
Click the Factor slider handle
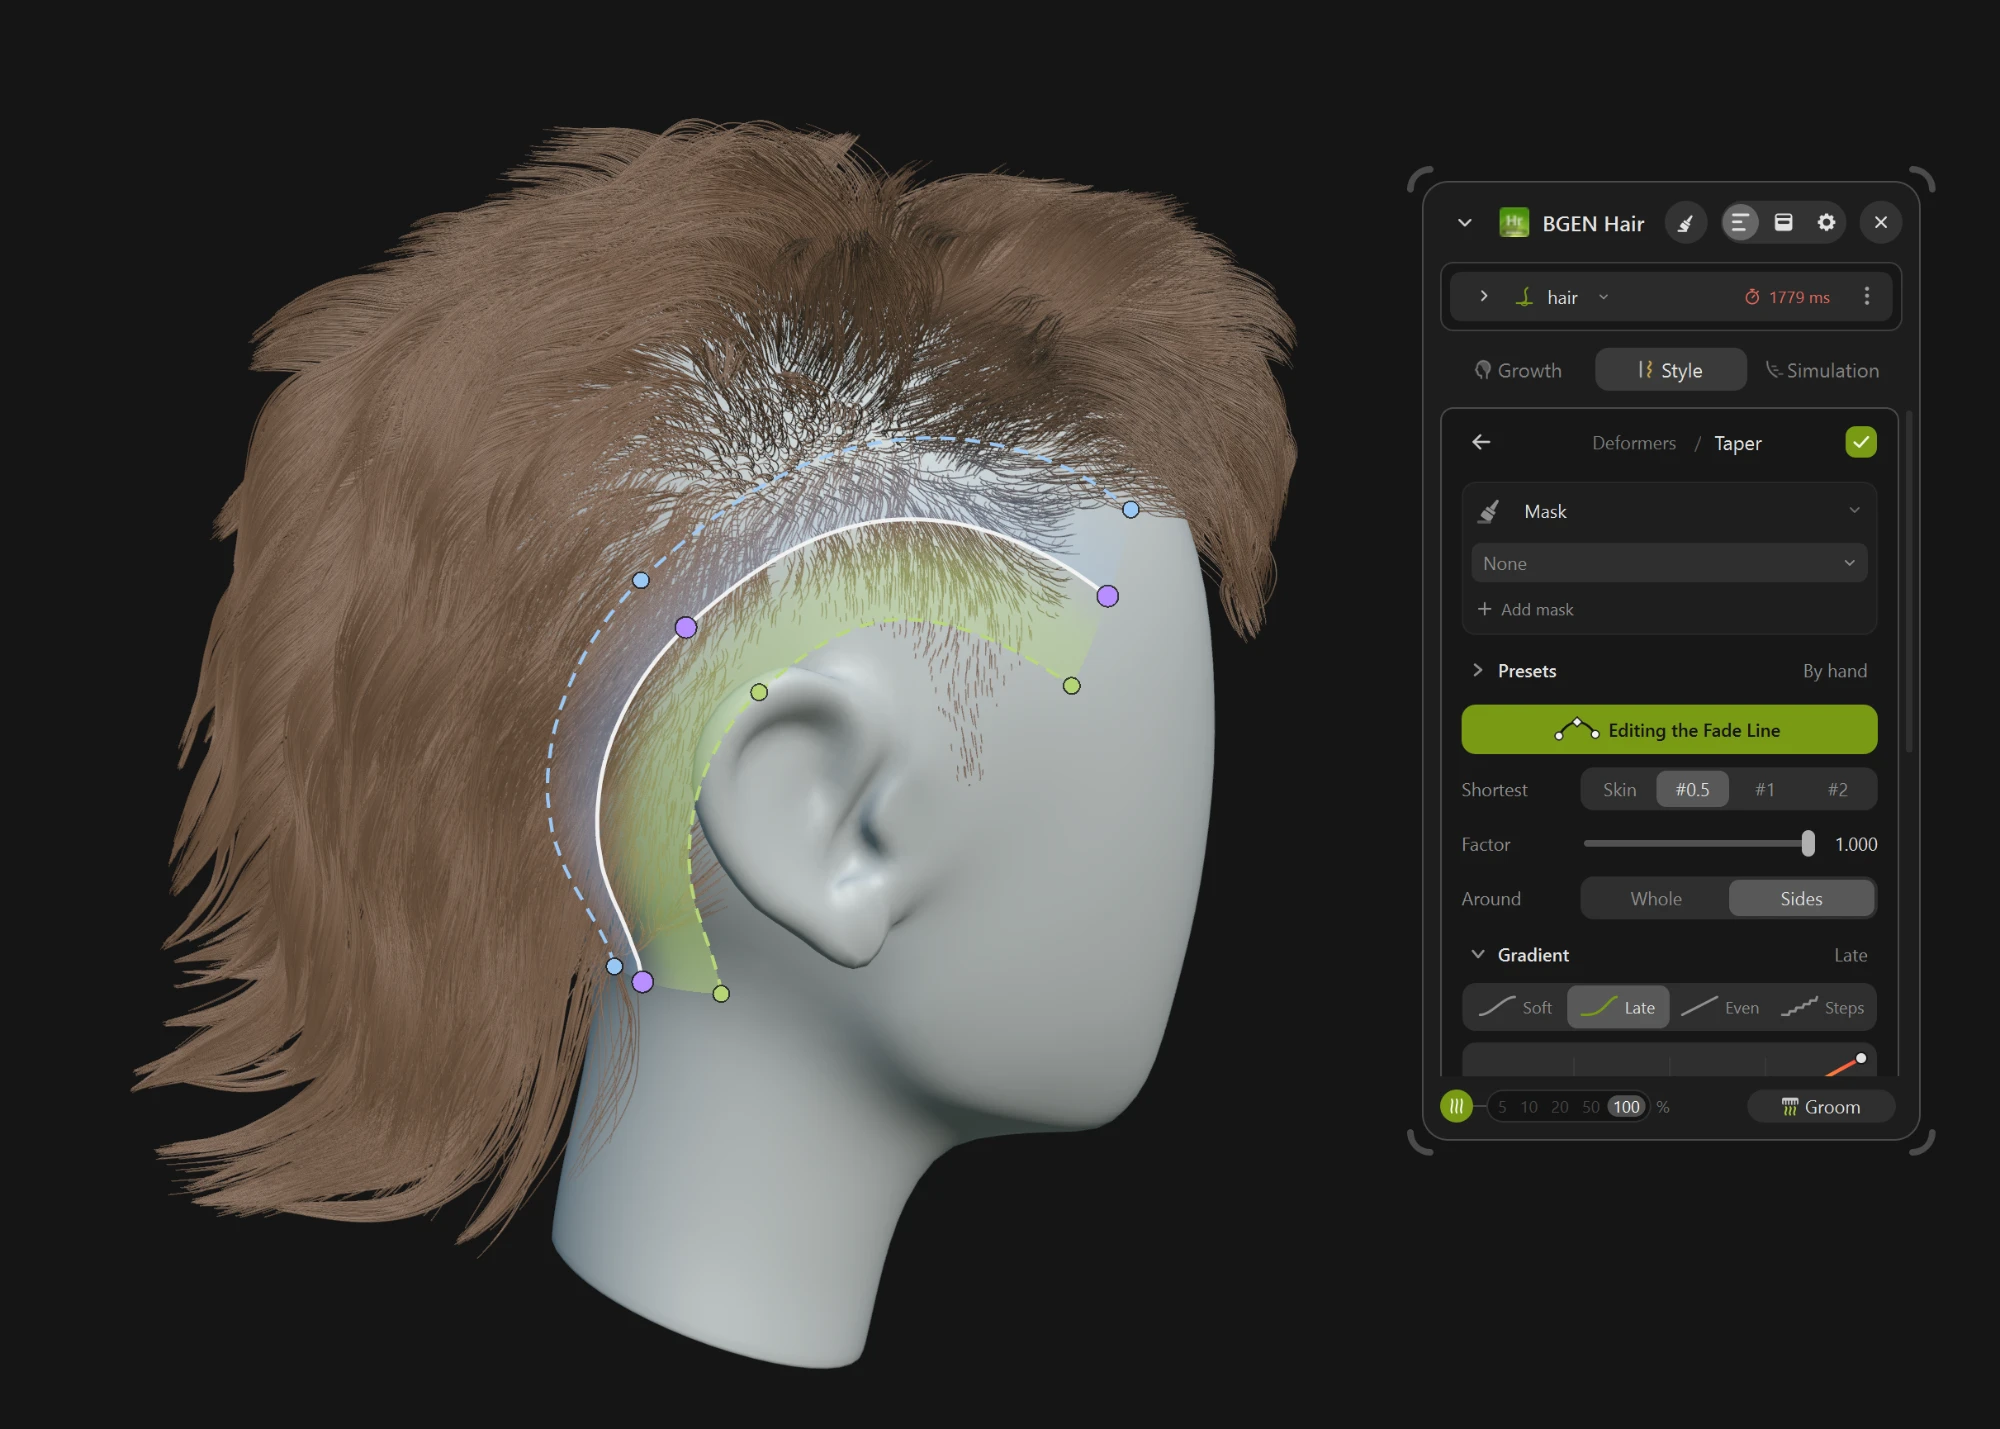[1808, 843]
